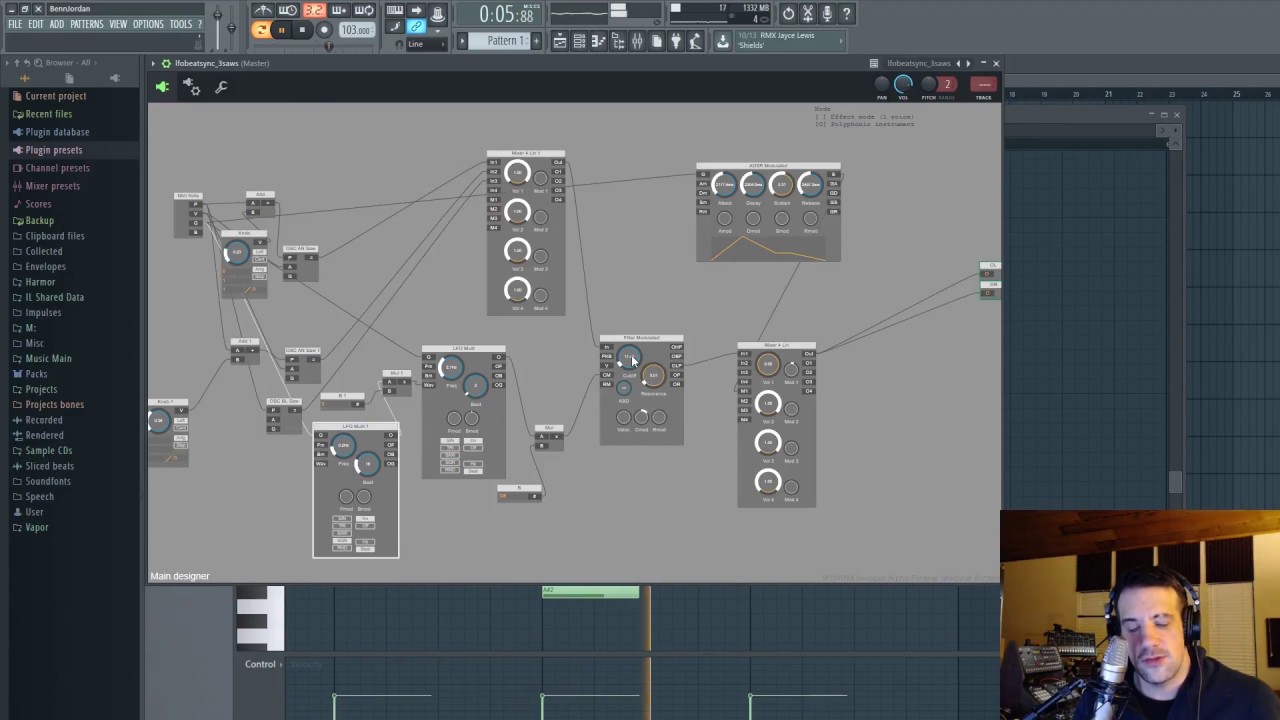Click the typing-keyboard-to-piano icon

coord(394,10)
